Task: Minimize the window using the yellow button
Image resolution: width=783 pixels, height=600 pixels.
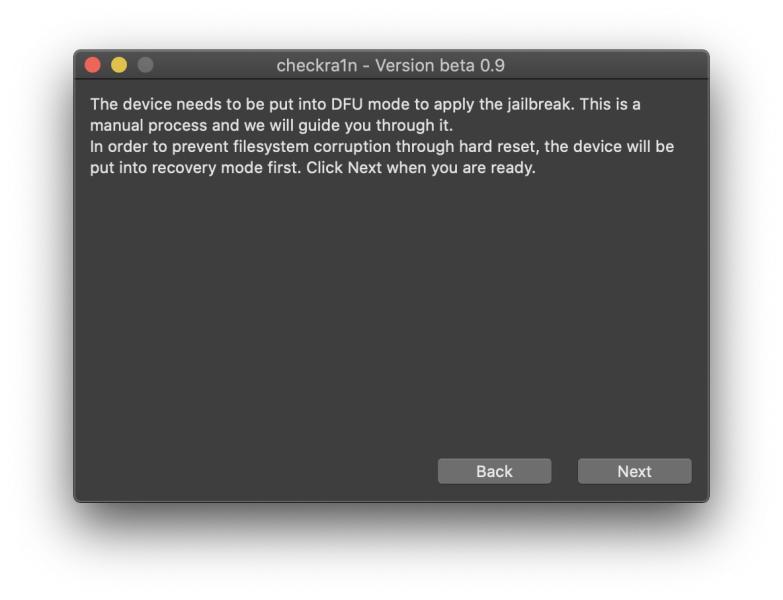Action: point(119,65)
